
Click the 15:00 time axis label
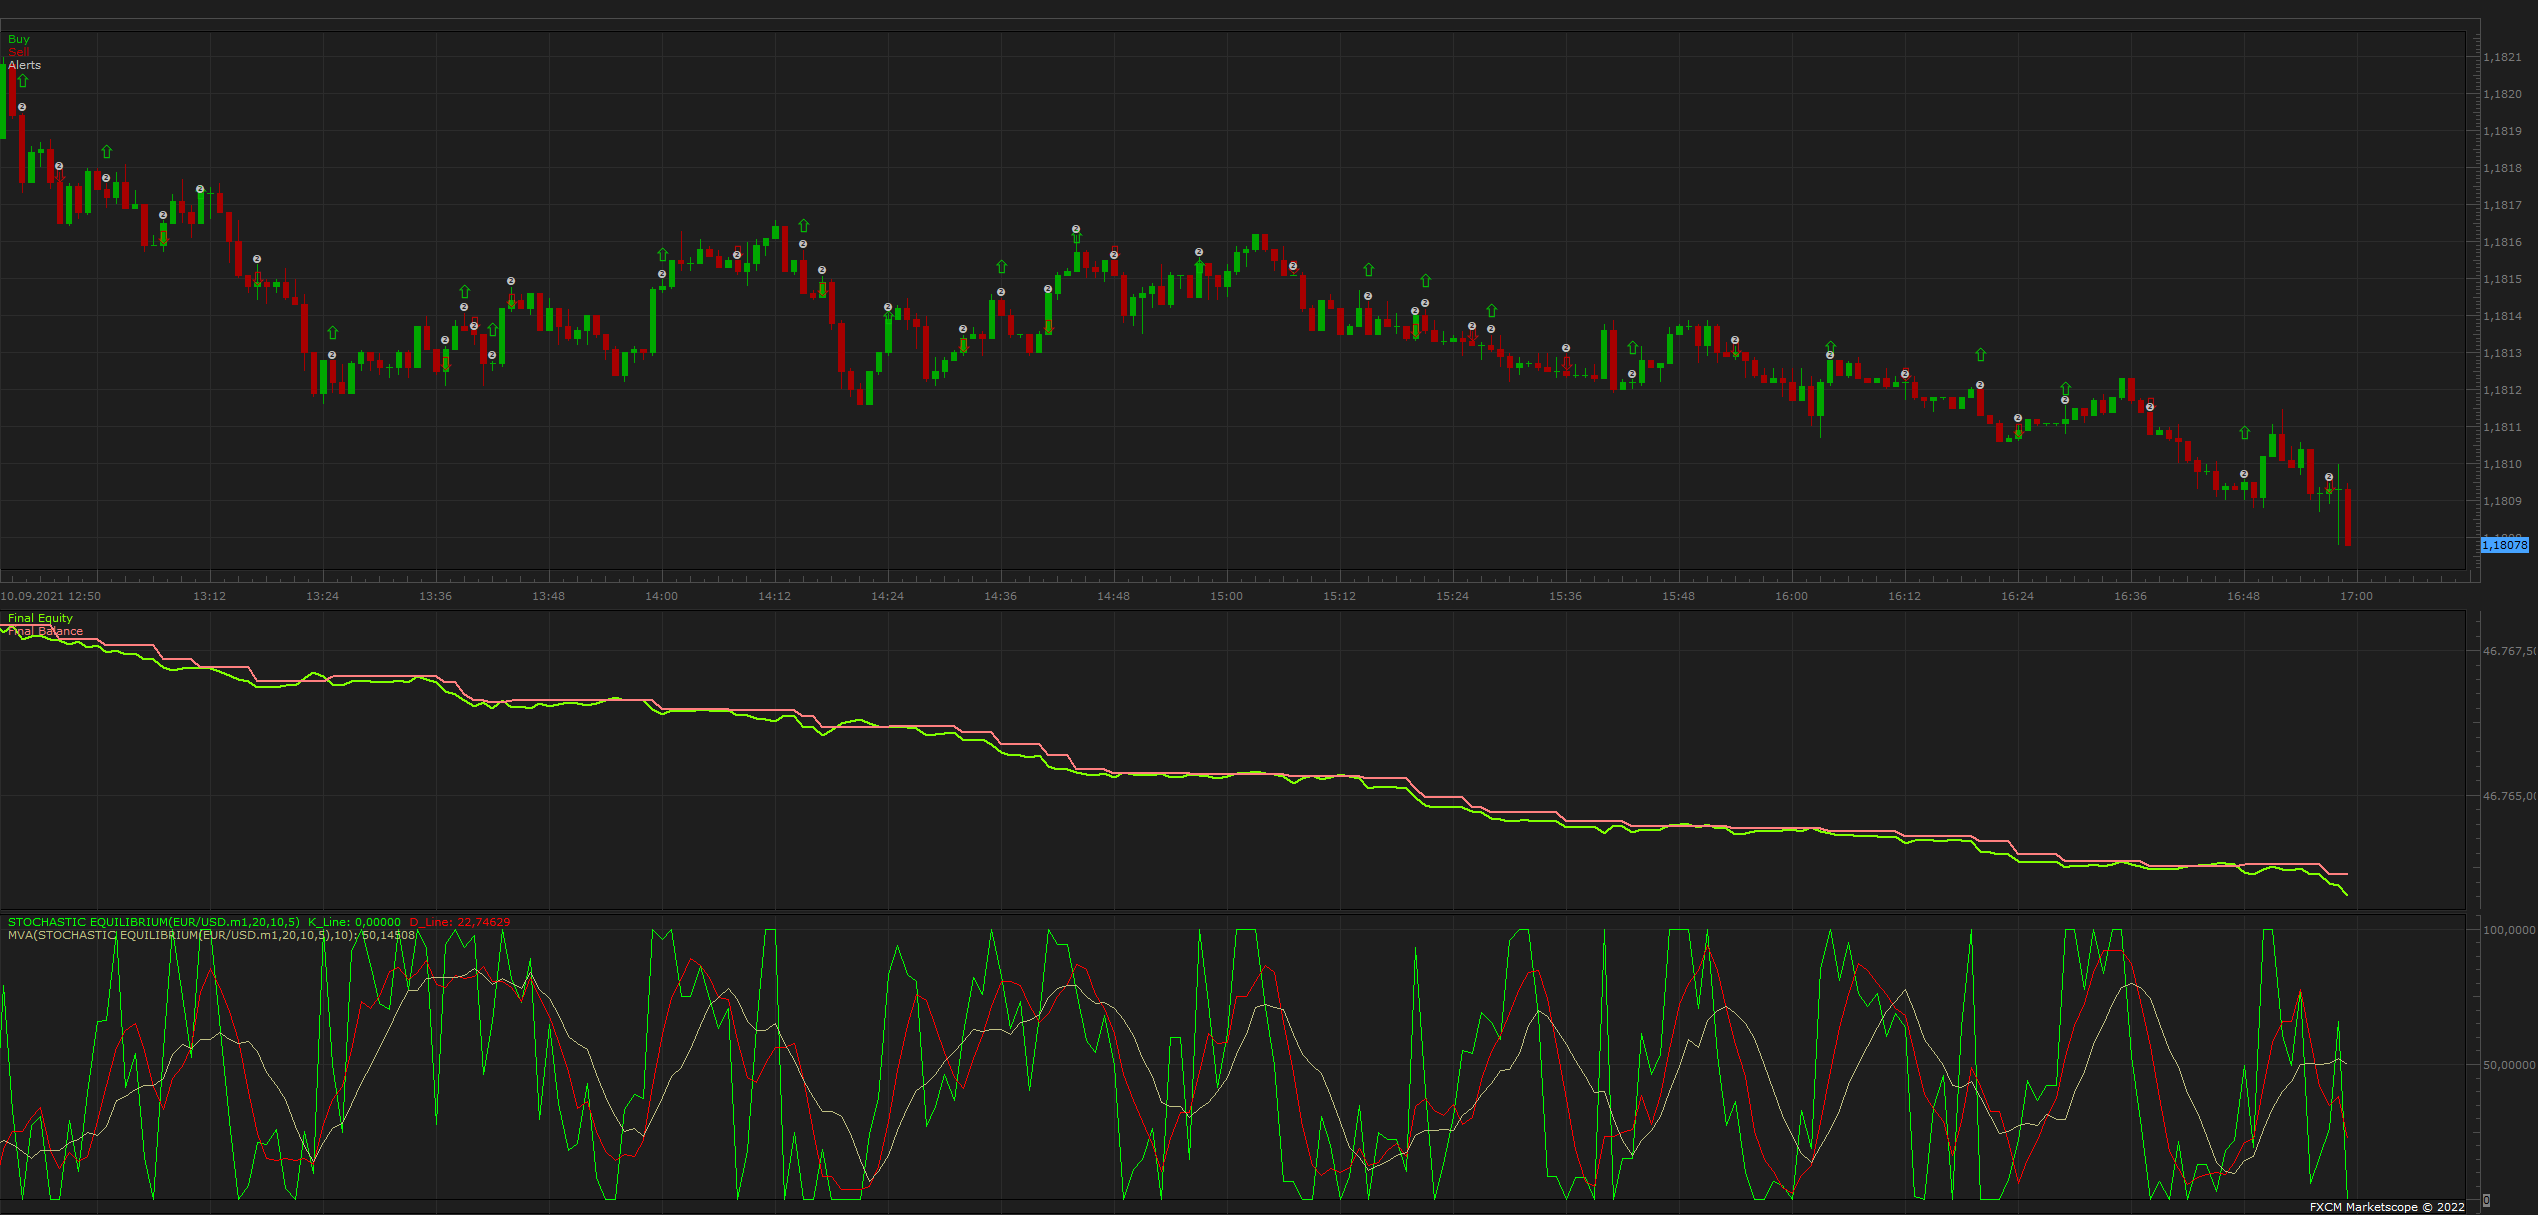coord(1227,596)
